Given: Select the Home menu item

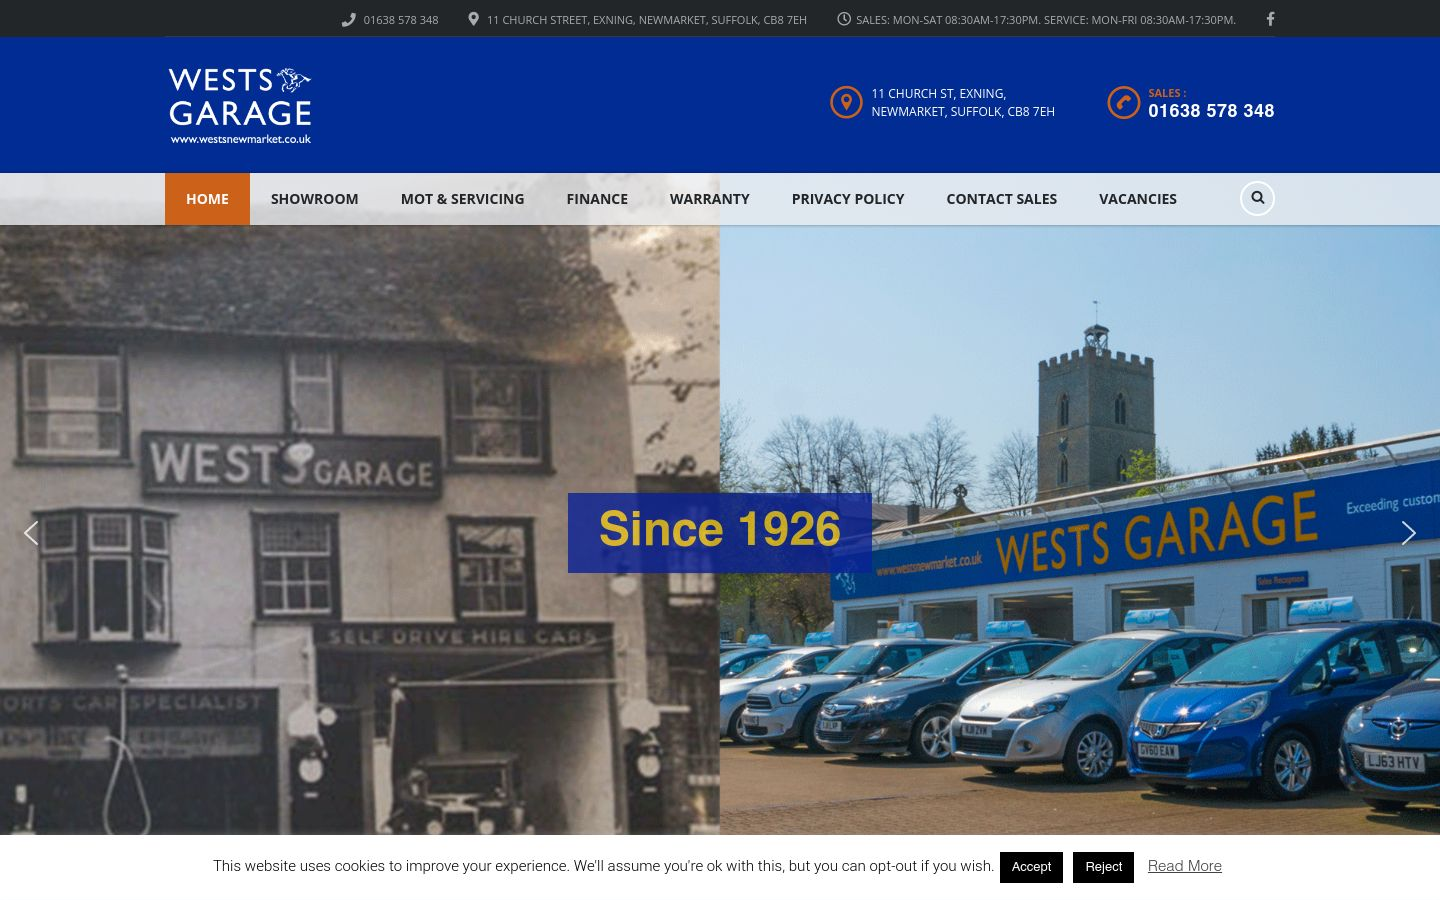Looking at the screenshot, I should [207, 199].
